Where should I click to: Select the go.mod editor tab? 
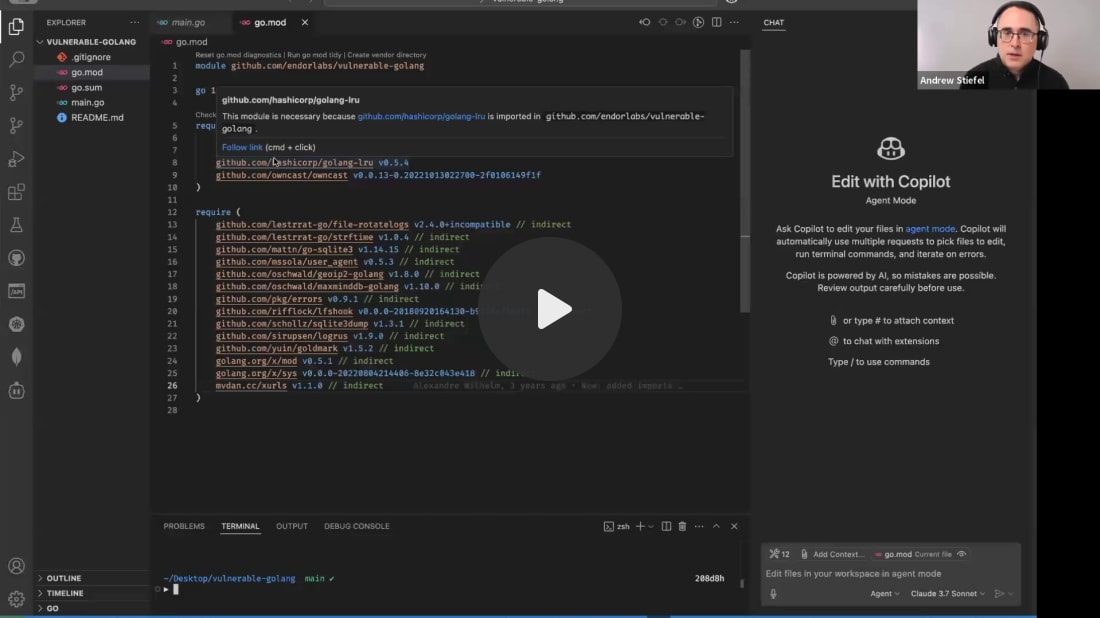point(270,22)
